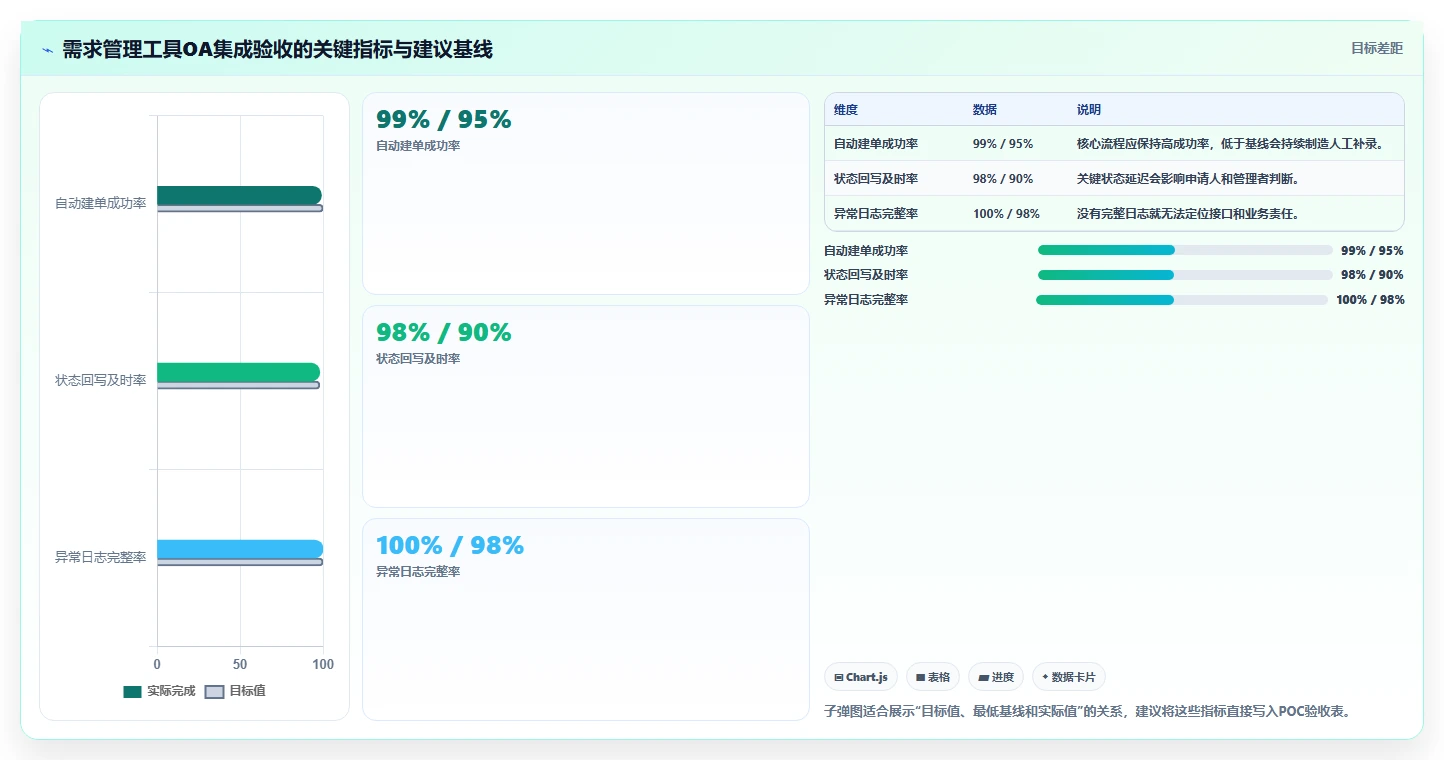Click the 自动建单成功率 progress bar

1185,250
